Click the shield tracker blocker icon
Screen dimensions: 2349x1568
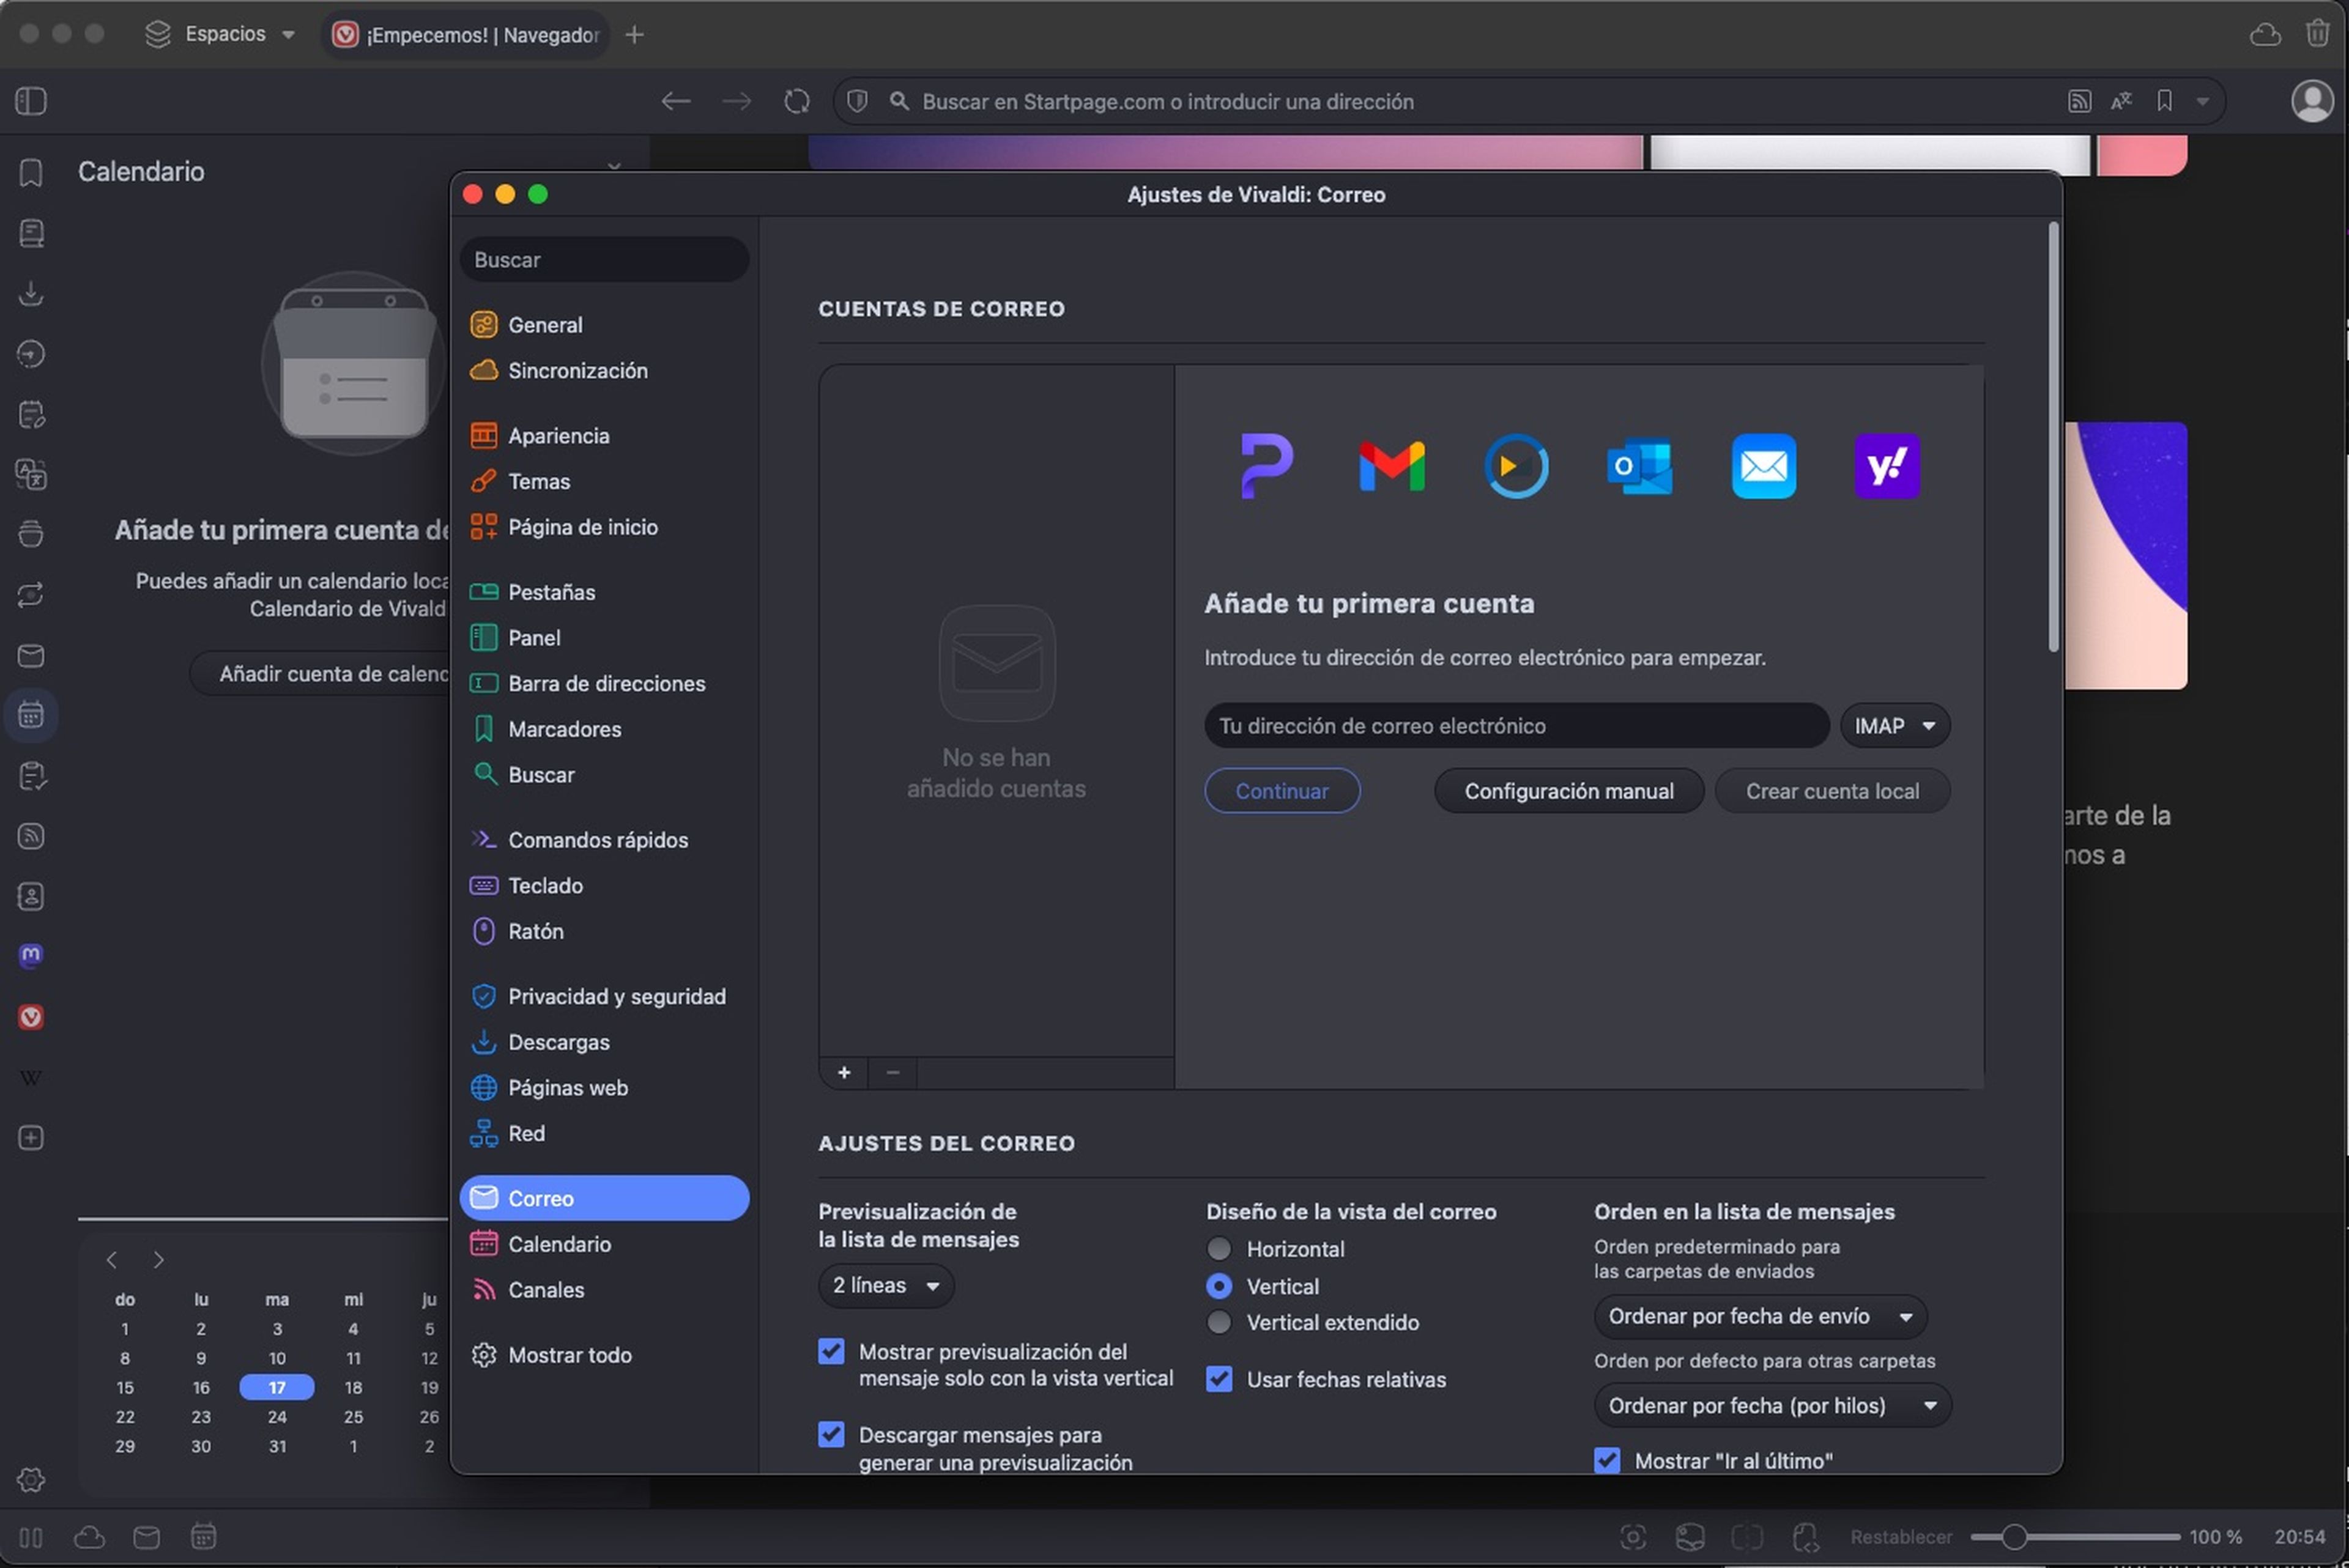[x=857, y=101]
